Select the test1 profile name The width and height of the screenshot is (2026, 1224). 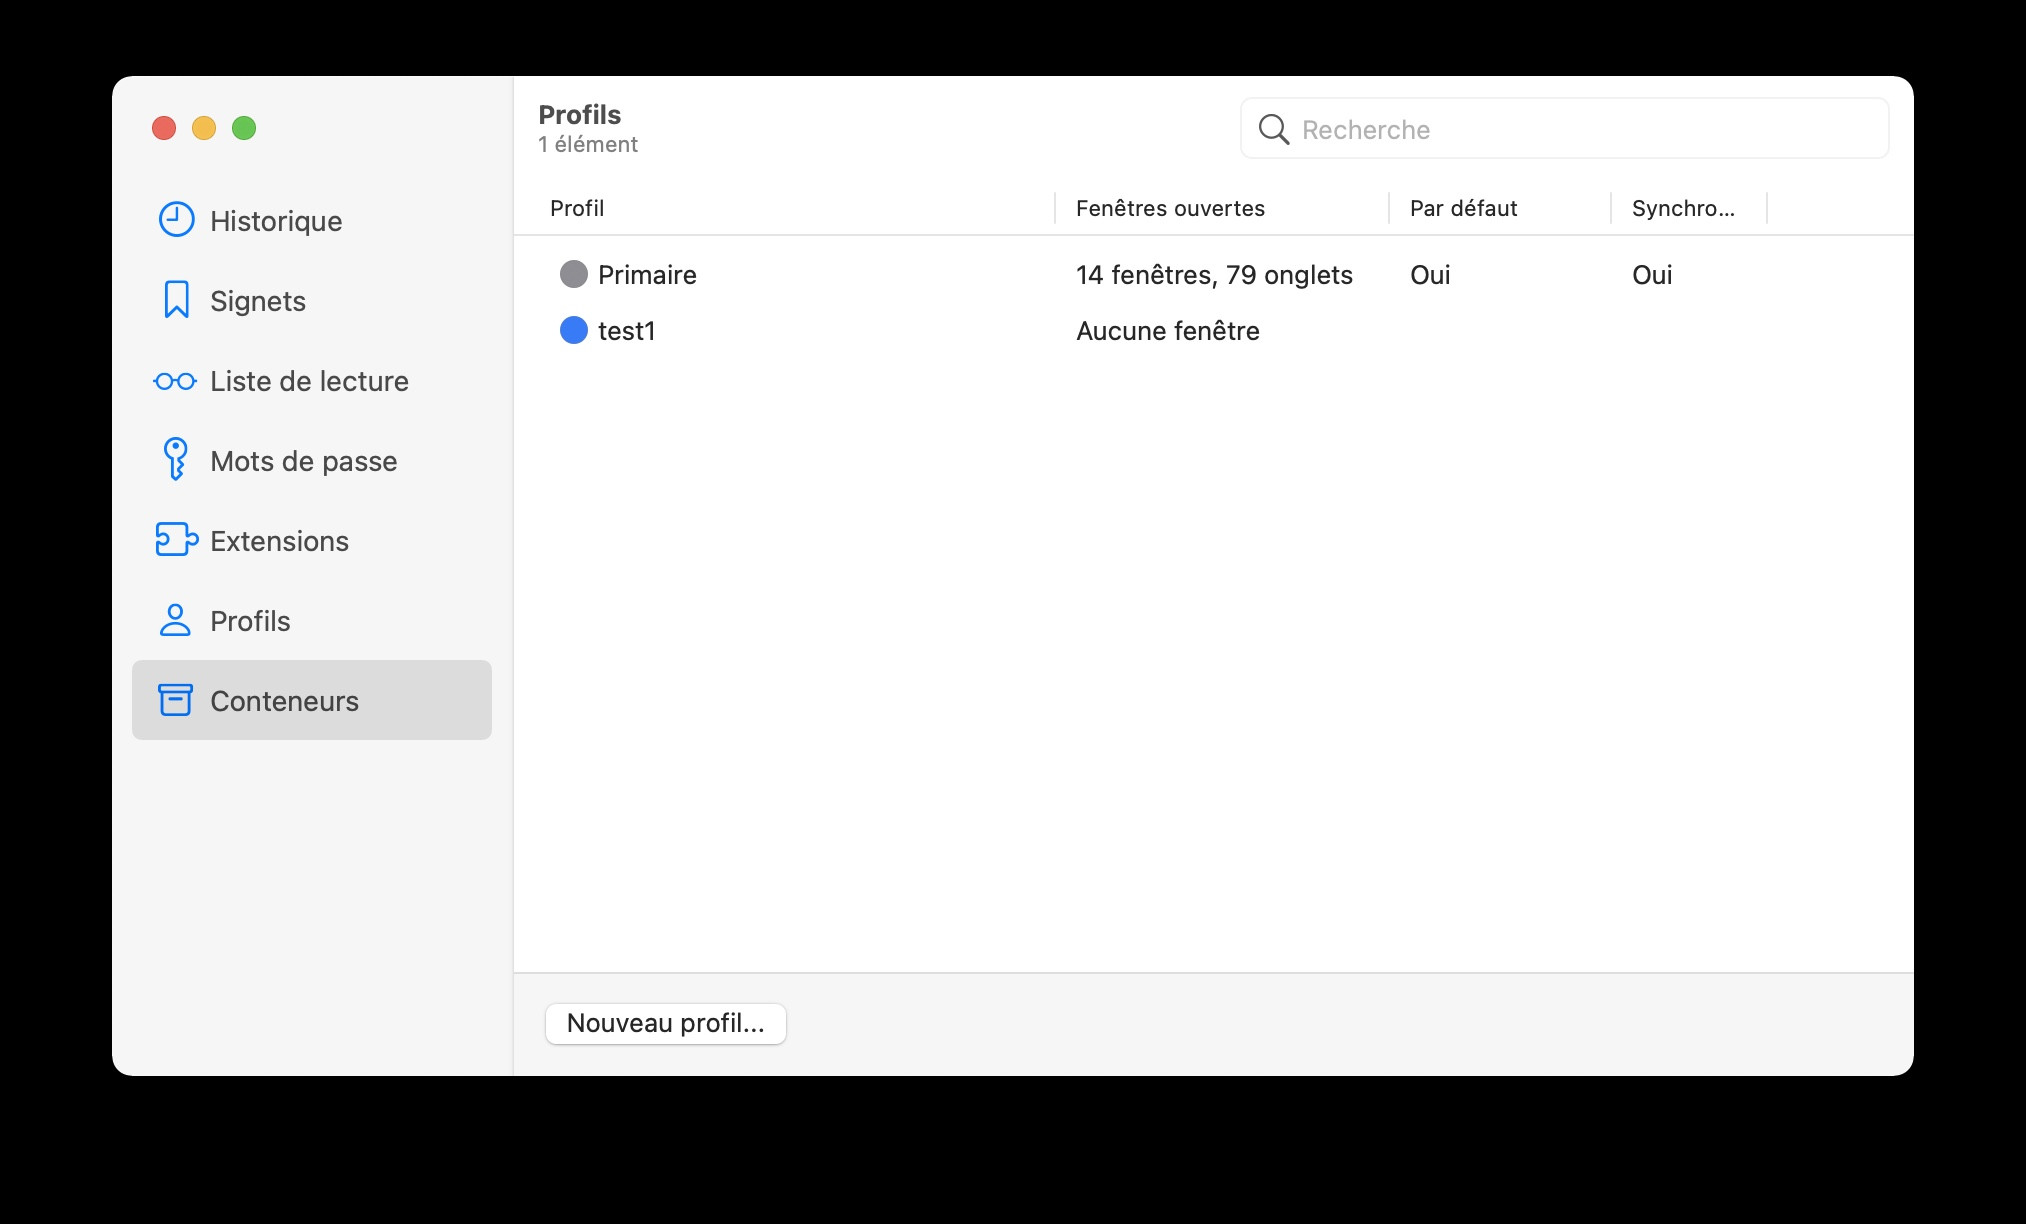click(626, 331)
